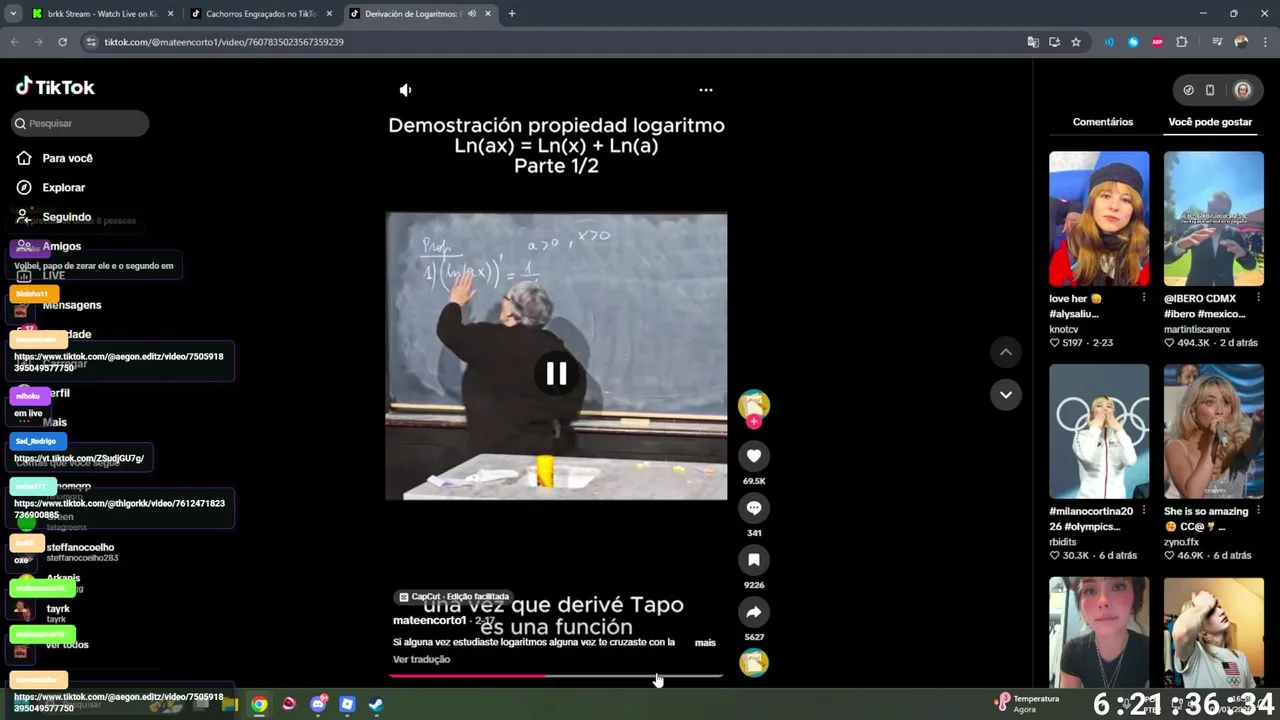Mute the video with the speaker icon
Viewport: 1280px width, 720px height.
[x=405, y=90]
